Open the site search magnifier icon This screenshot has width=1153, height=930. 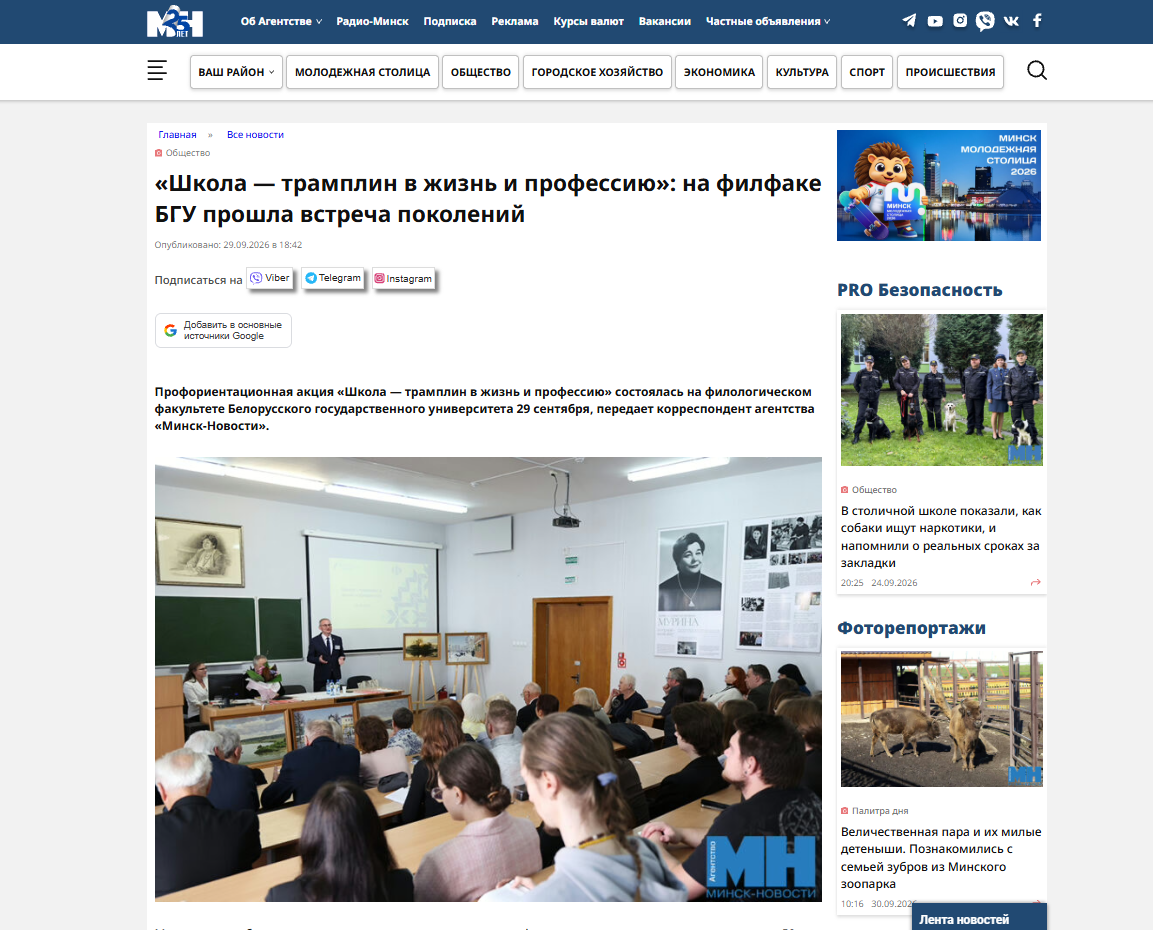click(x=1037, y=71)
